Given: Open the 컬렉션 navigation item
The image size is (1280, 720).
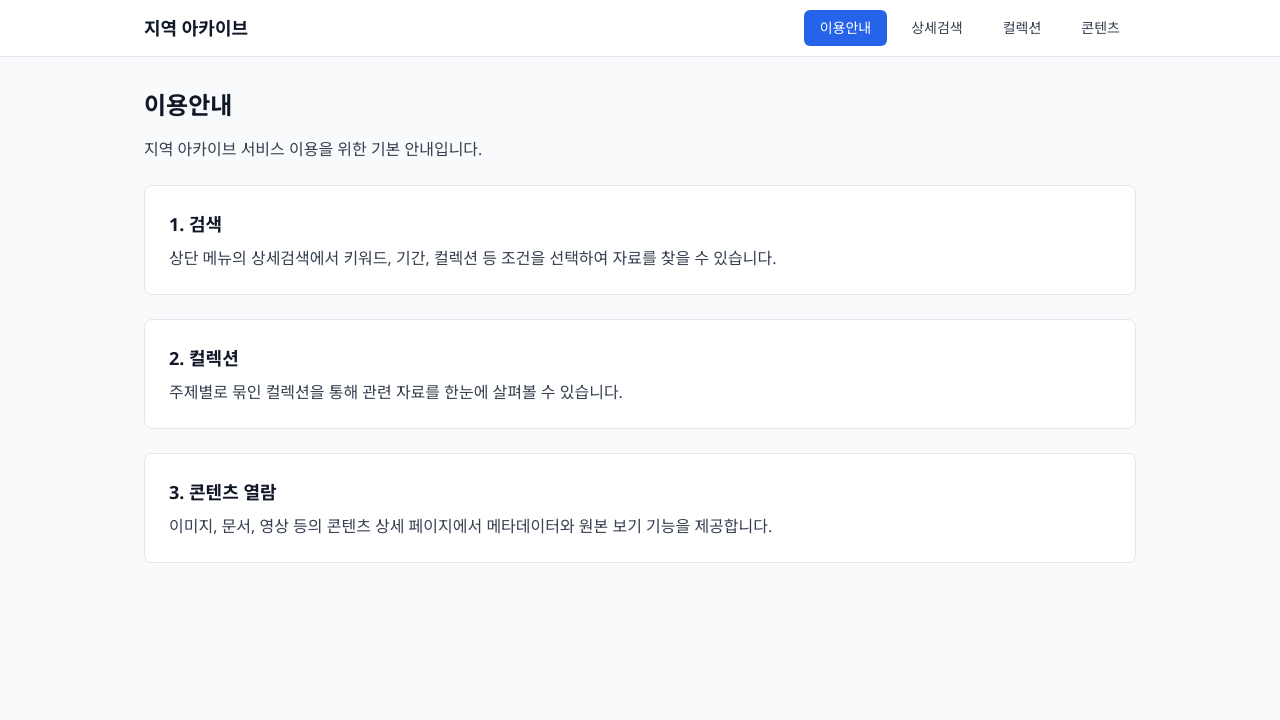Looking at the screenshot, I should coord(1021,28).
